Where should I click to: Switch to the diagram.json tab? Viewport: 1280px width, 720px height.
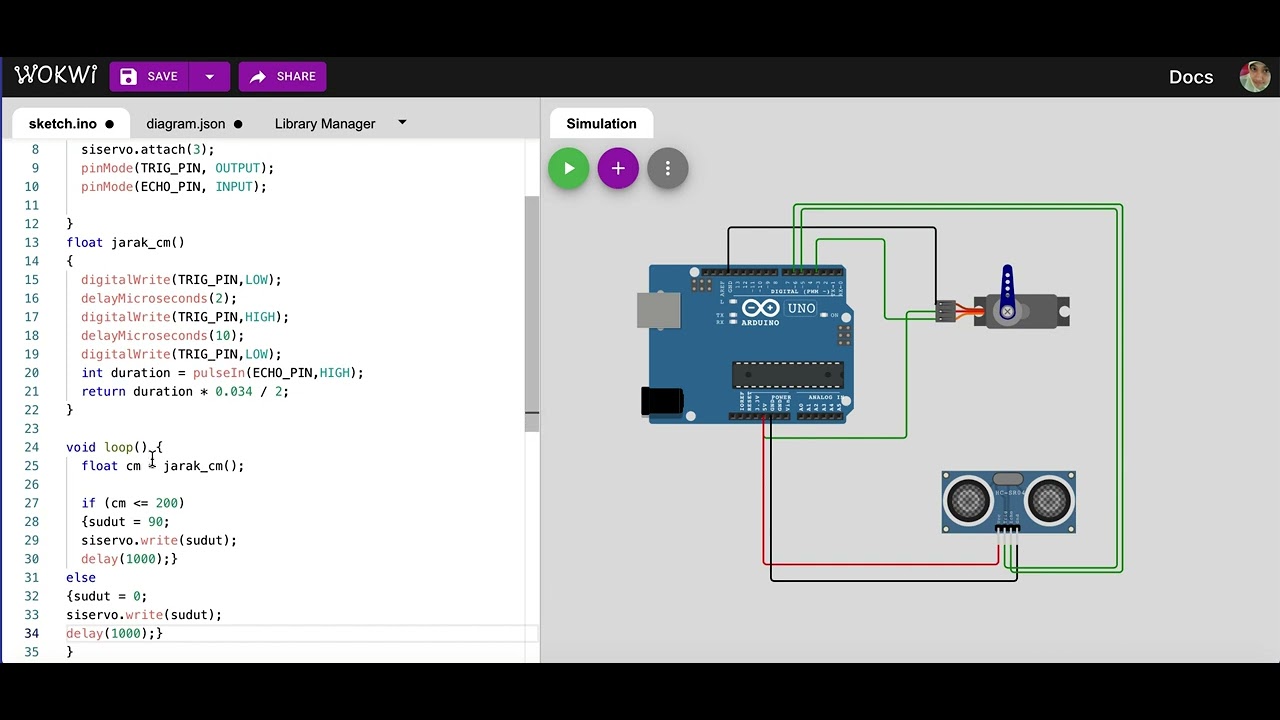pyautogui.click(x=194, y=124)
